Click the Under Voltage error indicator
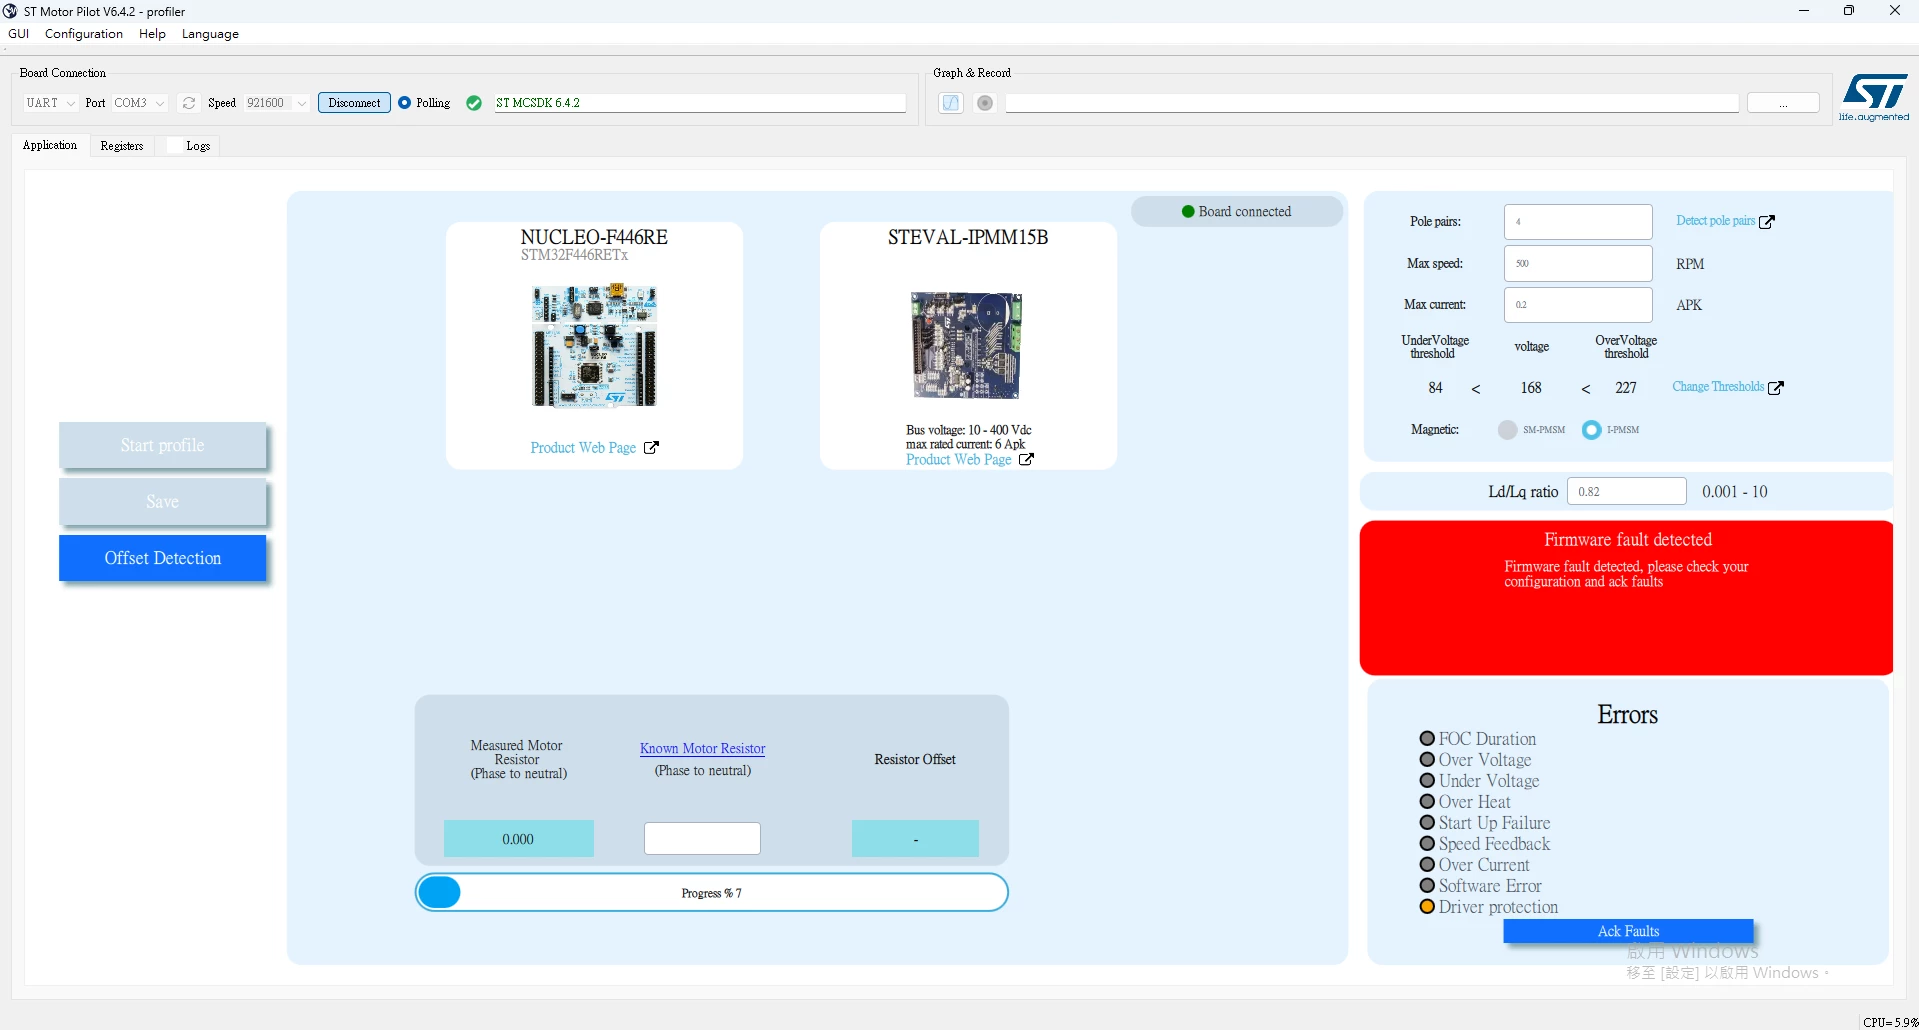Screen dimensions: 1919x1030 [1427, 781]
